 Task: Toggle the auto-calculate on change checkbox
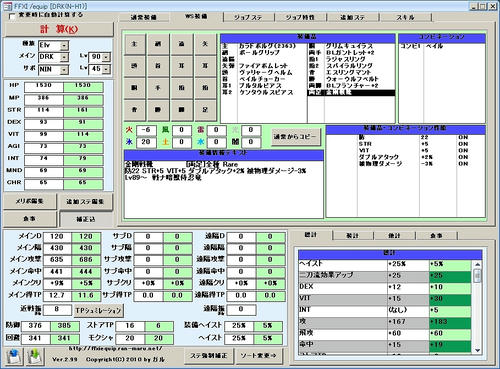click(12, 16)
